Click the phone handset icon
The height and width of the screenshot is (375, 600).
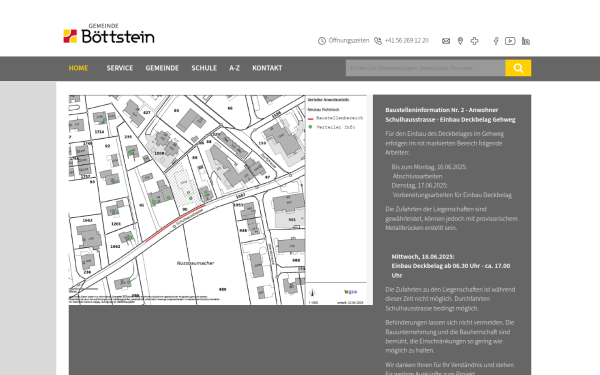[378, 41]
